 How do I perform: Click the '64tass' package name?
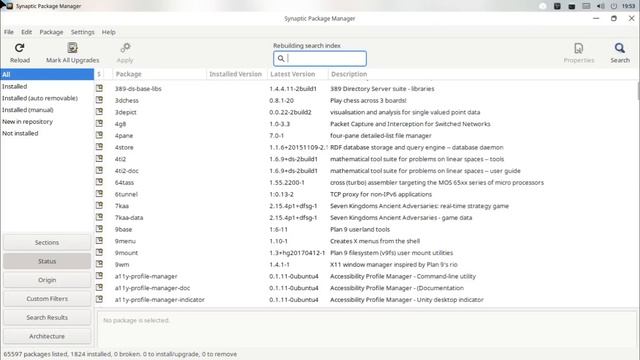pyautogui.click(x=124, y=182)
